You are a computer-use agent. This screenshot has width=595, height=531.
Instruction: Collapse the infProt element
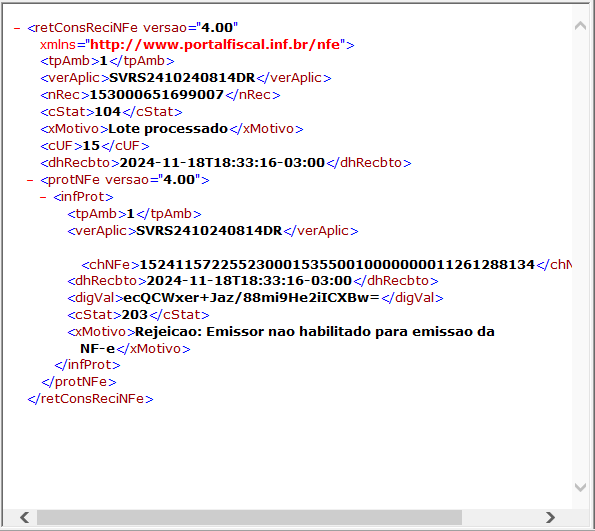[x=43, y=197]
